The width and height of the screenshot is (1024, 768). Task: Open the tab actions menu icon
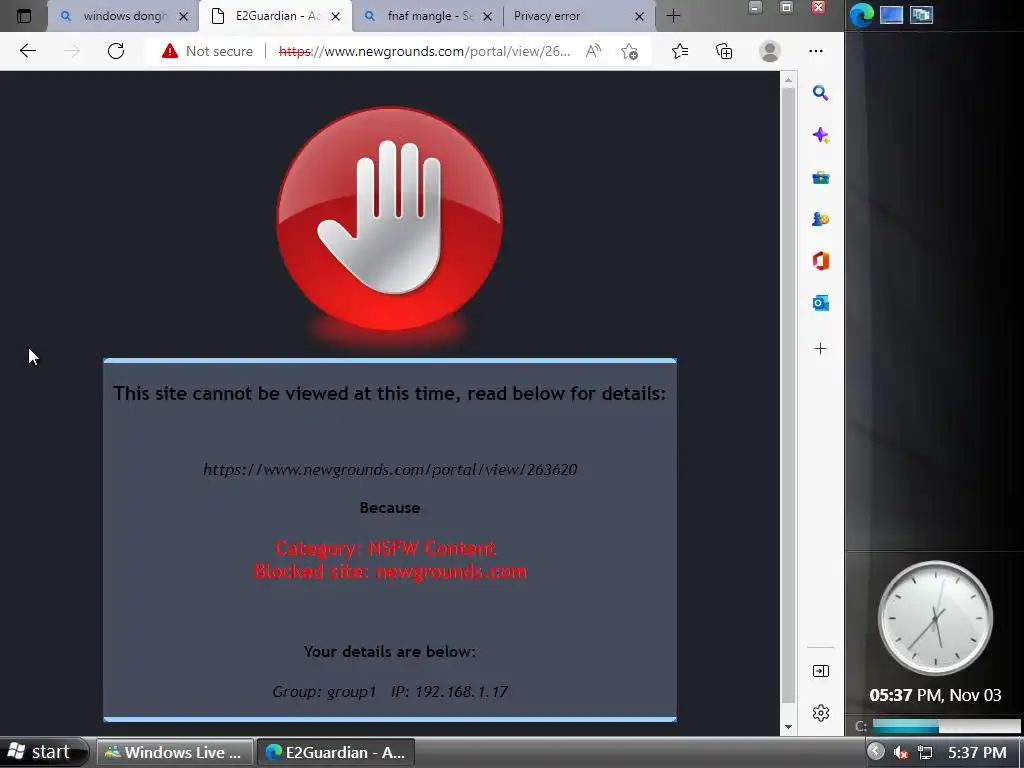click(24, 16)
